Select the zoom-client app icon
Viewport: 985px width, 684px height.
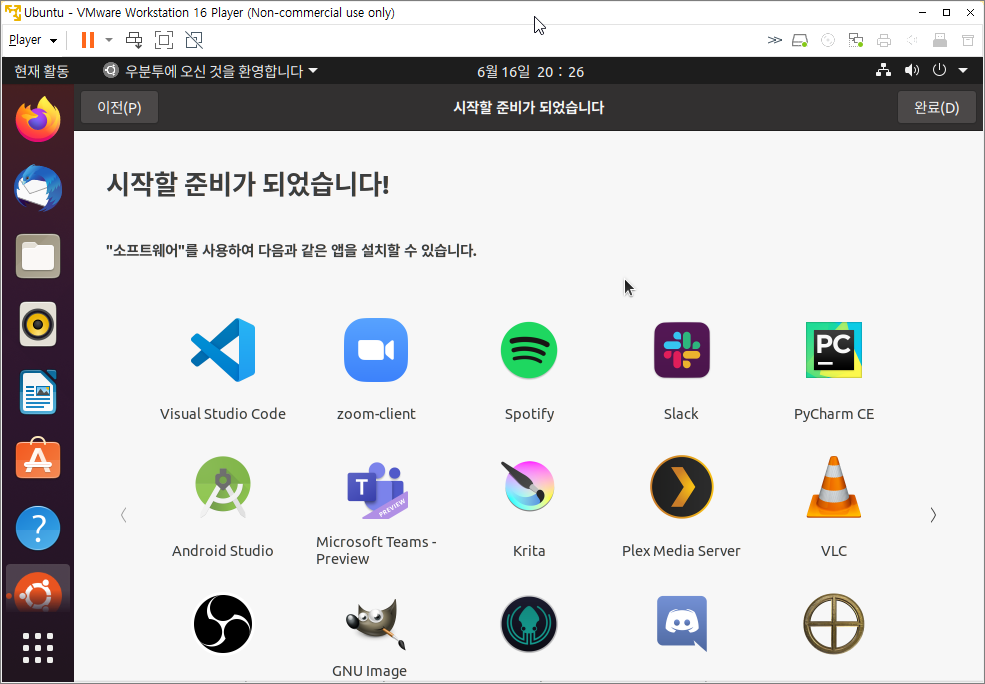[376, 350]
